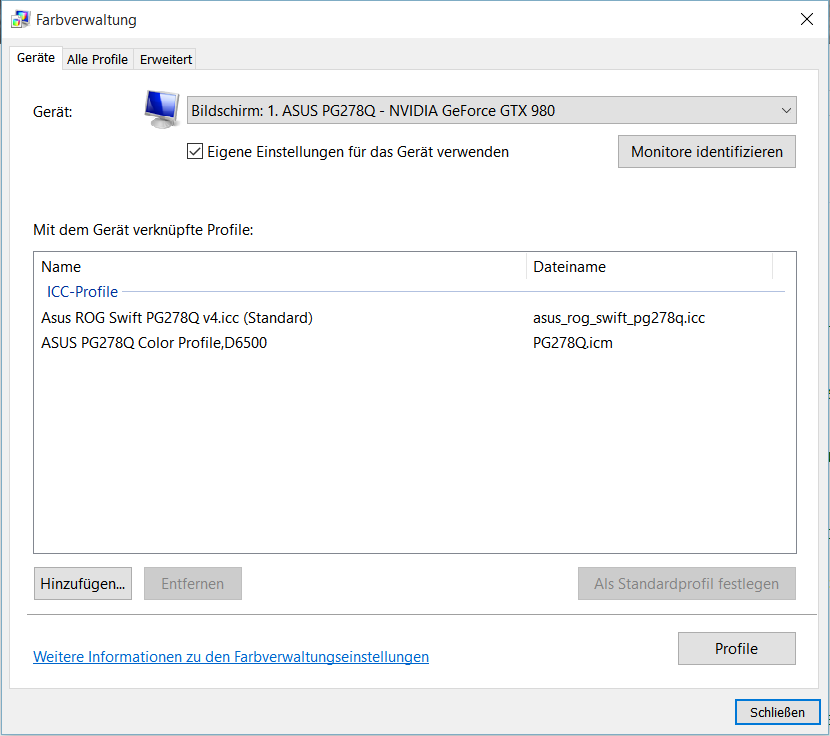Open Weitere Informationen zu den Farbverwaltungseinstellungen link
The height and width of the screenshot is (736, 830).
231,657
